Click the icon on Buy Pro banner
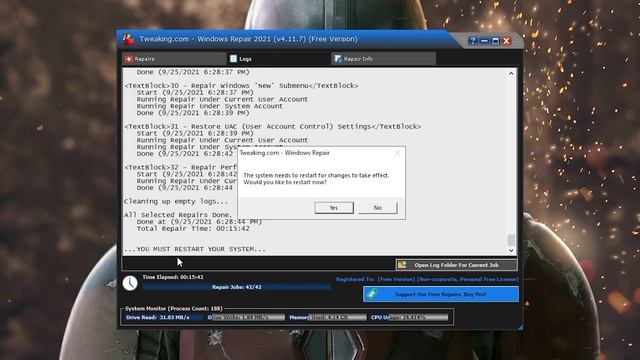The image size is (640, 360). pos(372,294)
